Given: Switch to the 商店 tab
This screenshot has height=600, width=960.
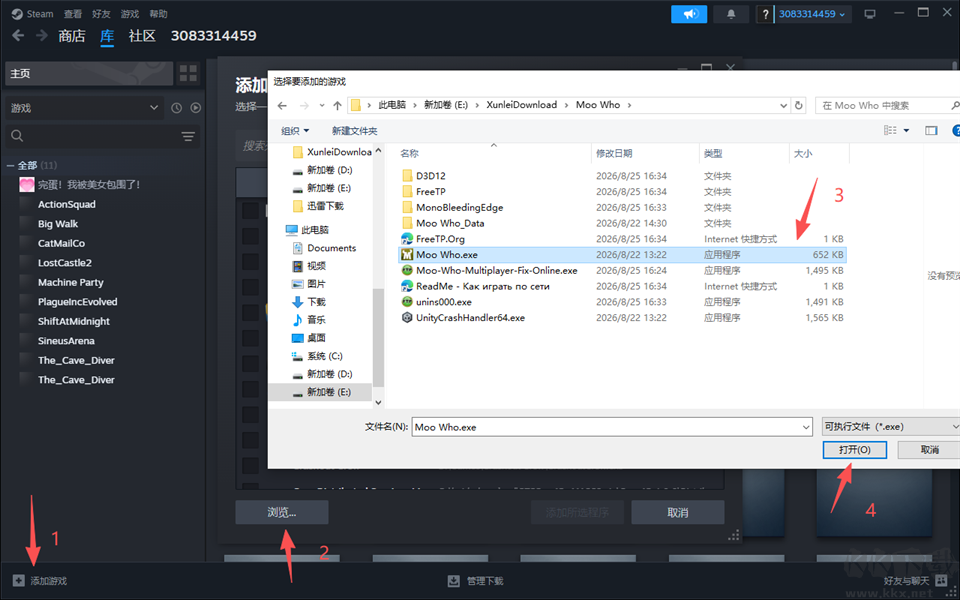Looking at the screenshot, I should [72, 36].
